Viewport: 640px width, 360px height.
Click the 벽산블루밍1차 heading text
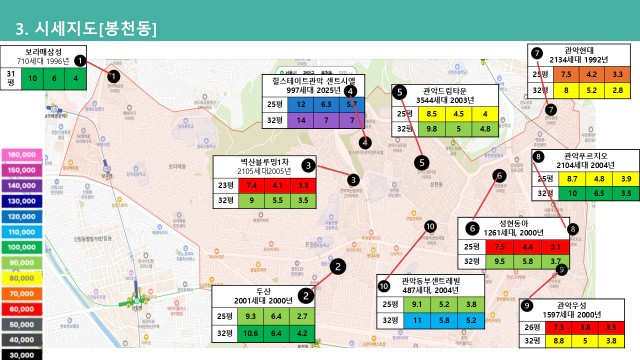[x=264, y=162]
